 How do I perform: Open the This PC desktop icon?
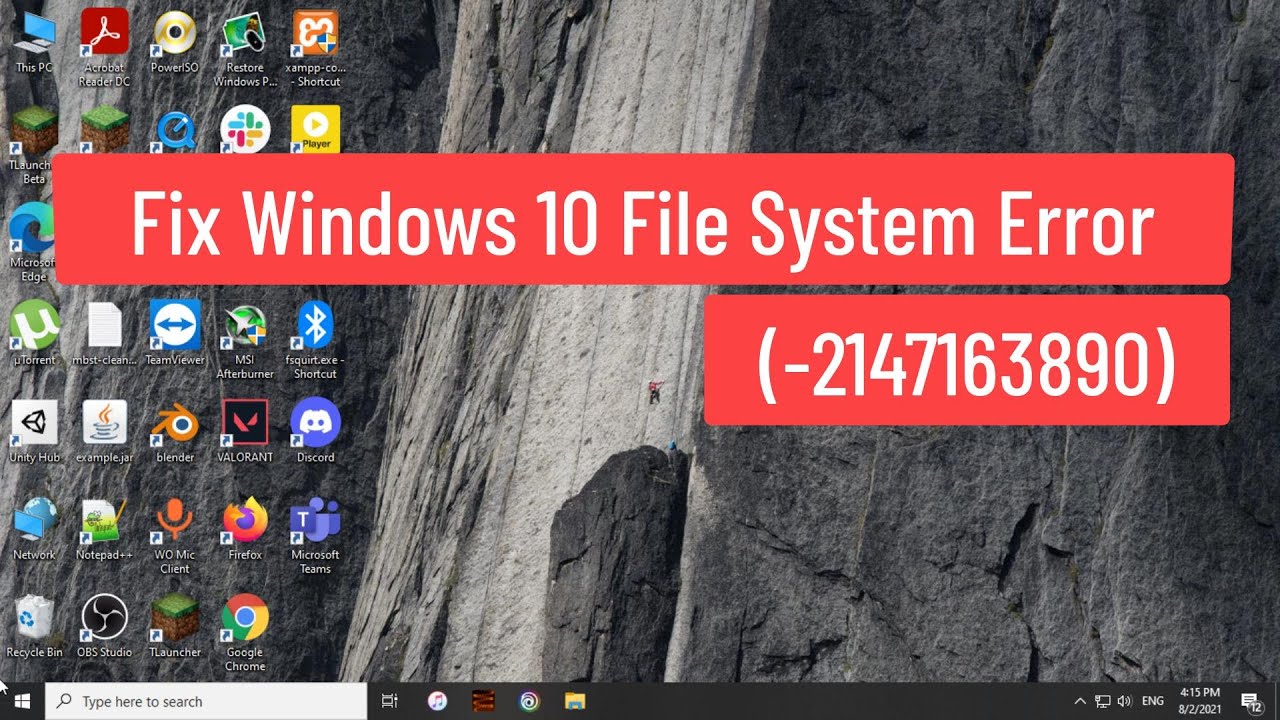(34, 42)
